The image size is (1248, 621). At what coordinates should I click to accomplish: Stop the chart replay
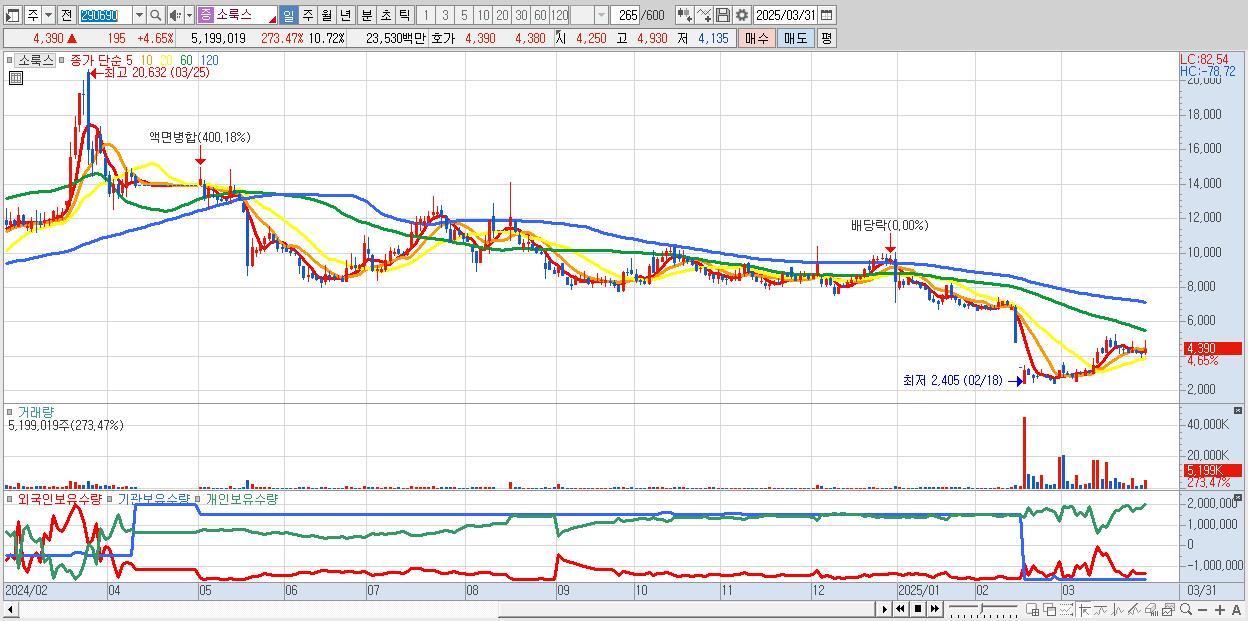point(918,609)
